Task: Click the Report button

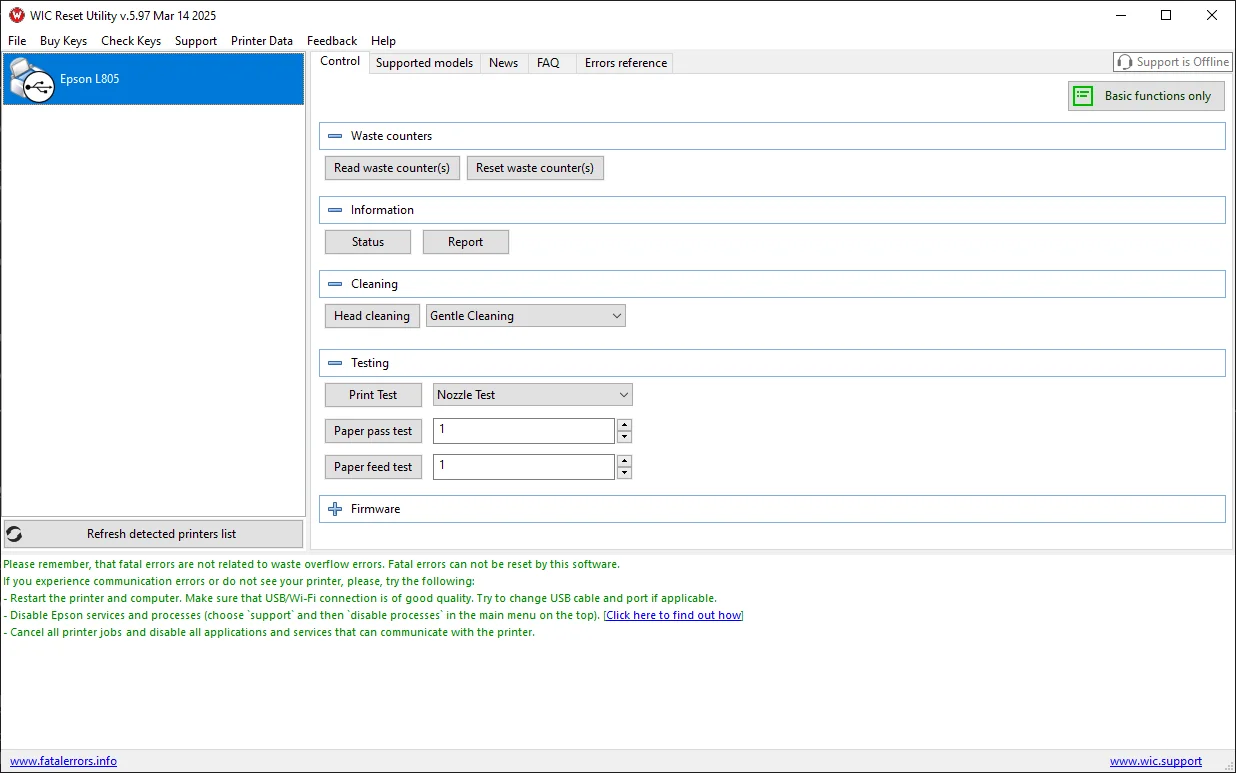Action: (466, 242)
